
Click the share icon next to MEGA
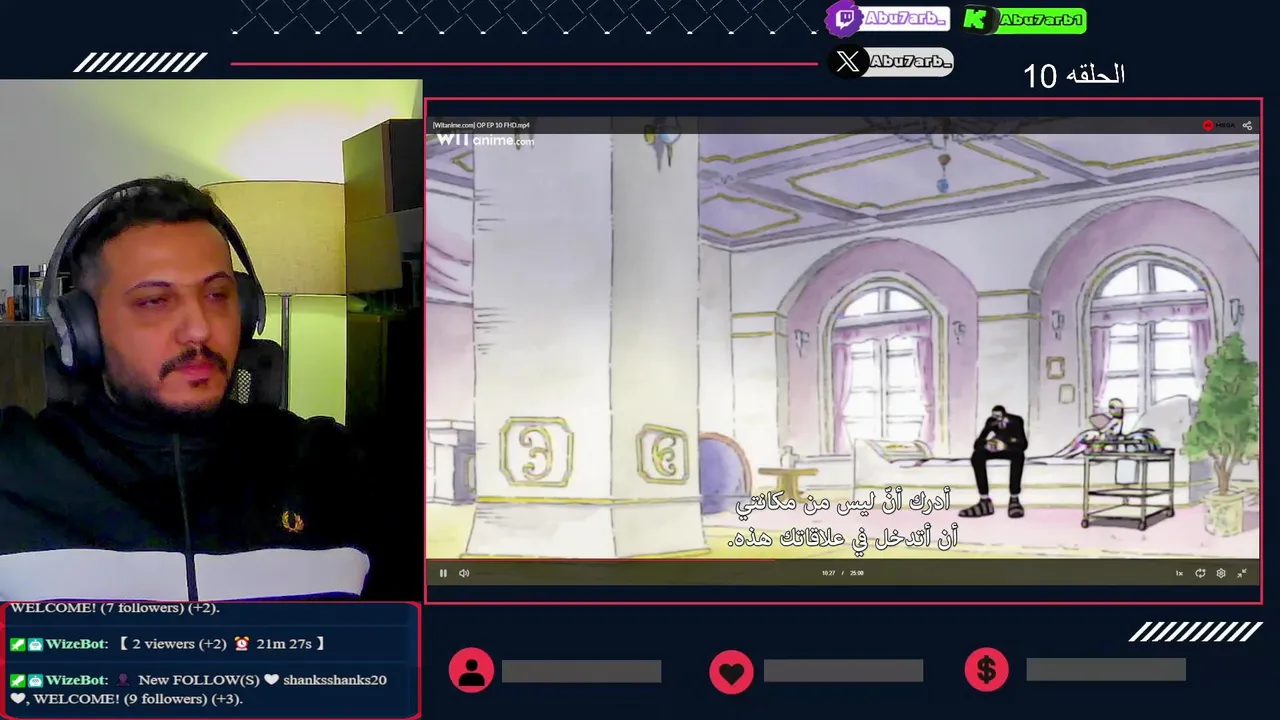click(1247, 125)
